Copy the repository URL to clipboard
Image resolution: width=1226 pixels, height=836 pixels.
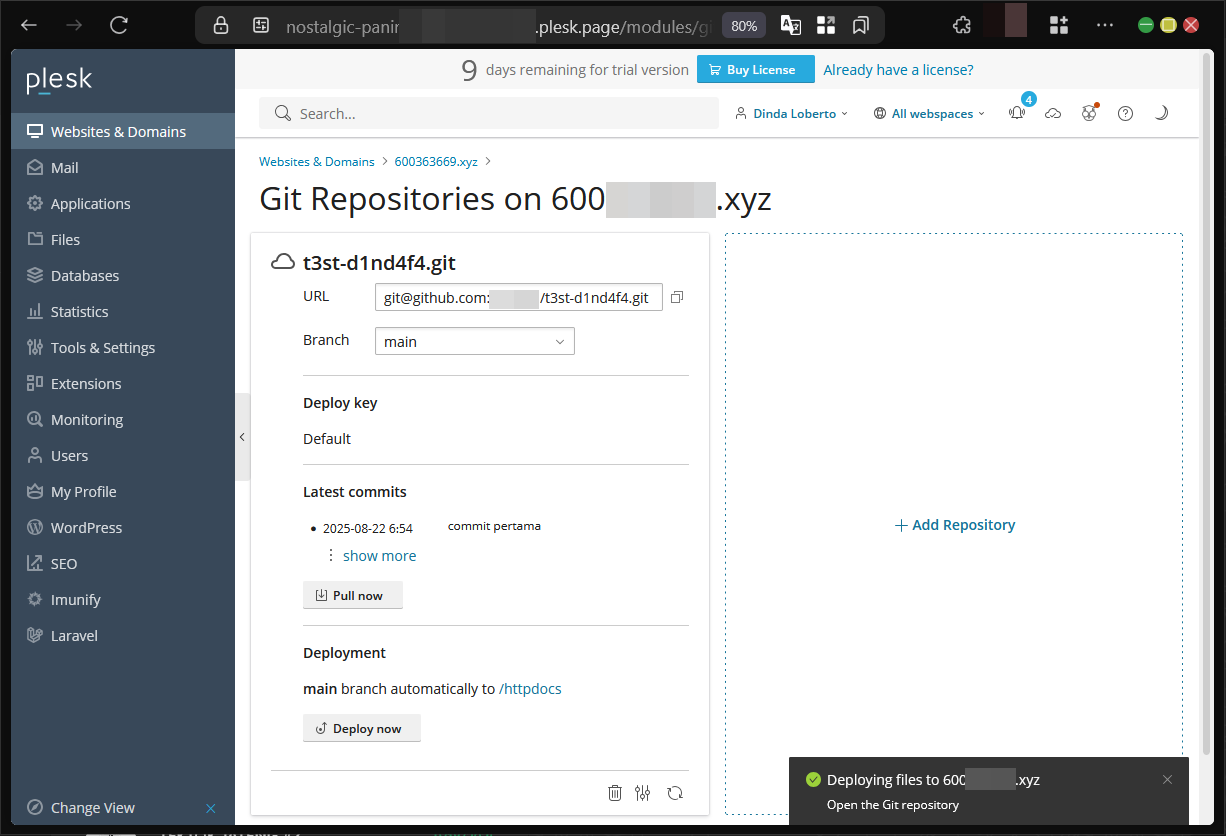click(677, 298)
